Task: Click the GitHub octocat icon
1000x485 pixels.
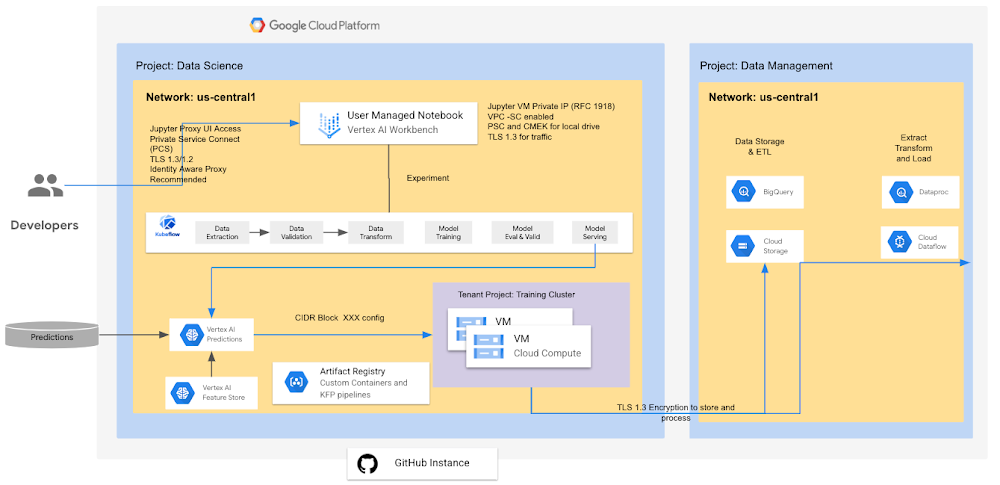Action: coord(367,463)
